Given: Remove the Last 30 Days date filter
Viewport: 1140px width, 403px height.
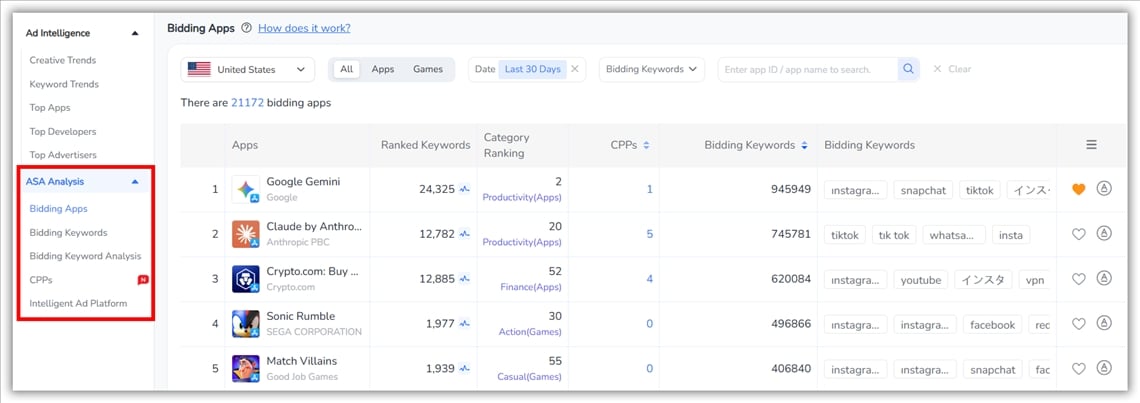Looking at the screenshot, I should pos(575,69).
